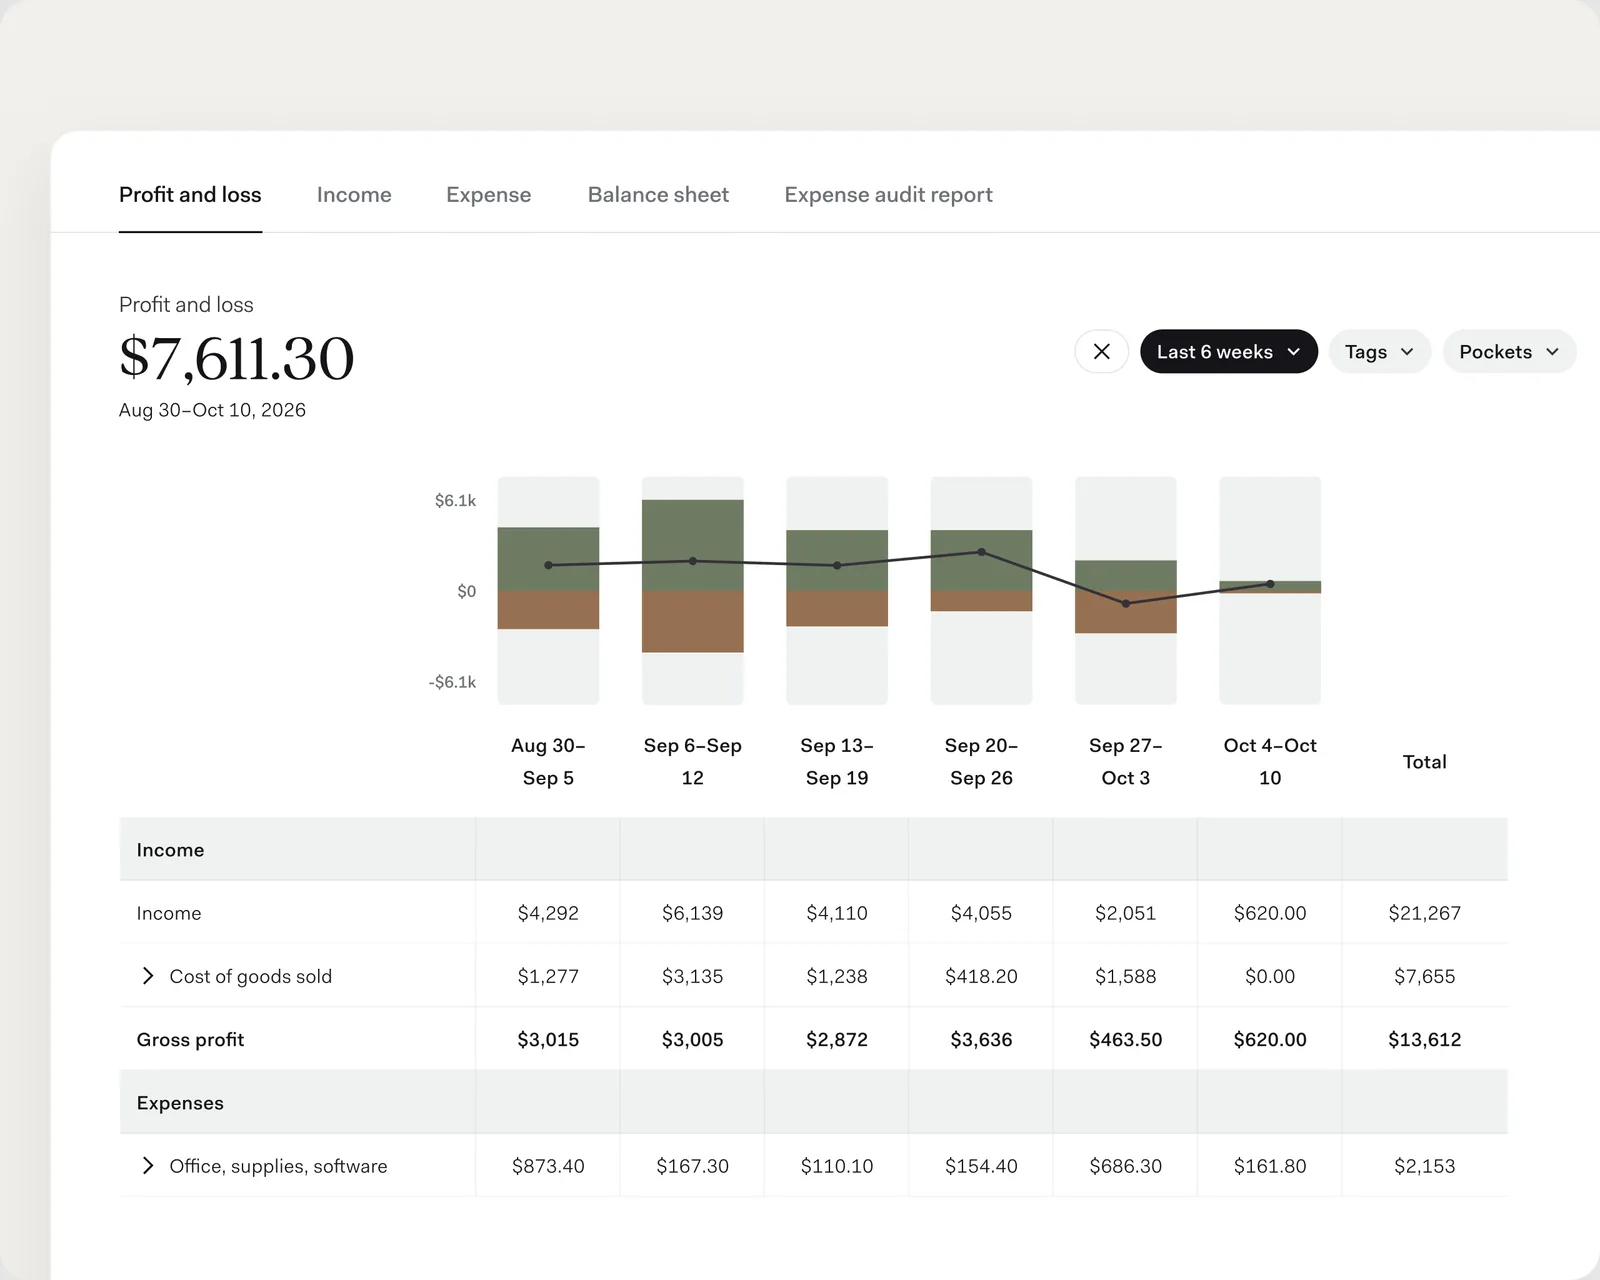Click the $2,051 income cell
This screenshot has width=1600, height=1280.
pyautogui.click(x=1125, y=913)
